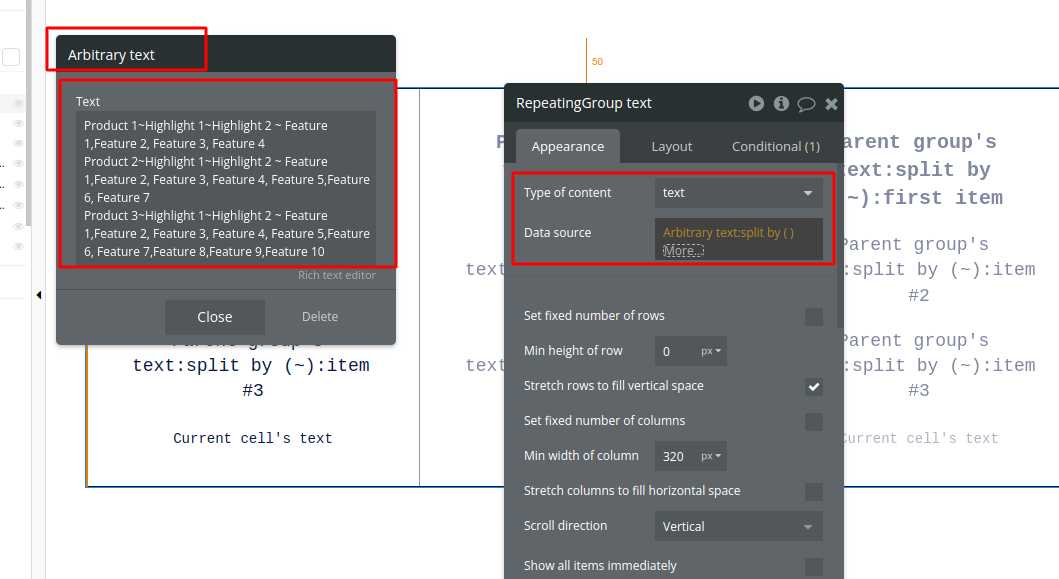Screen dimensions: 1059x579
Task: Click the play icon in RepeatingGroup text header
Action: [756, 103]
